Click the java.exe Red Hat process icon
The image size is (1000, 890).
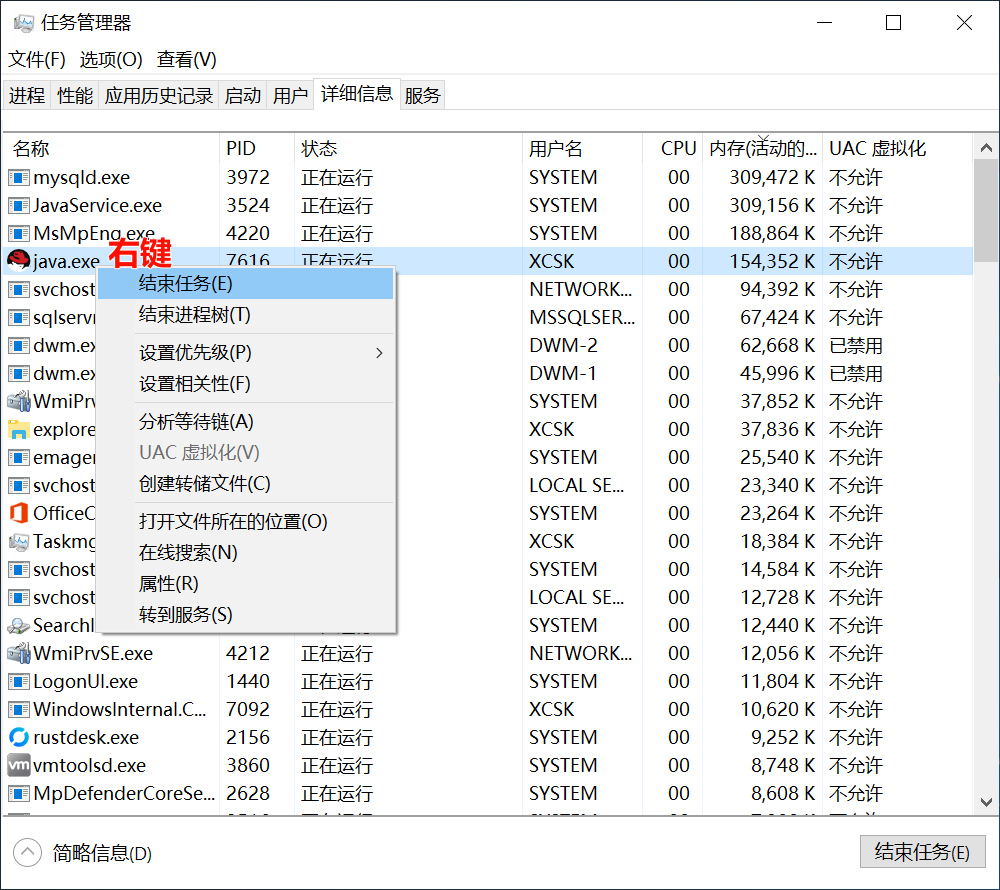pyautogui.click(x=18, y=261)
